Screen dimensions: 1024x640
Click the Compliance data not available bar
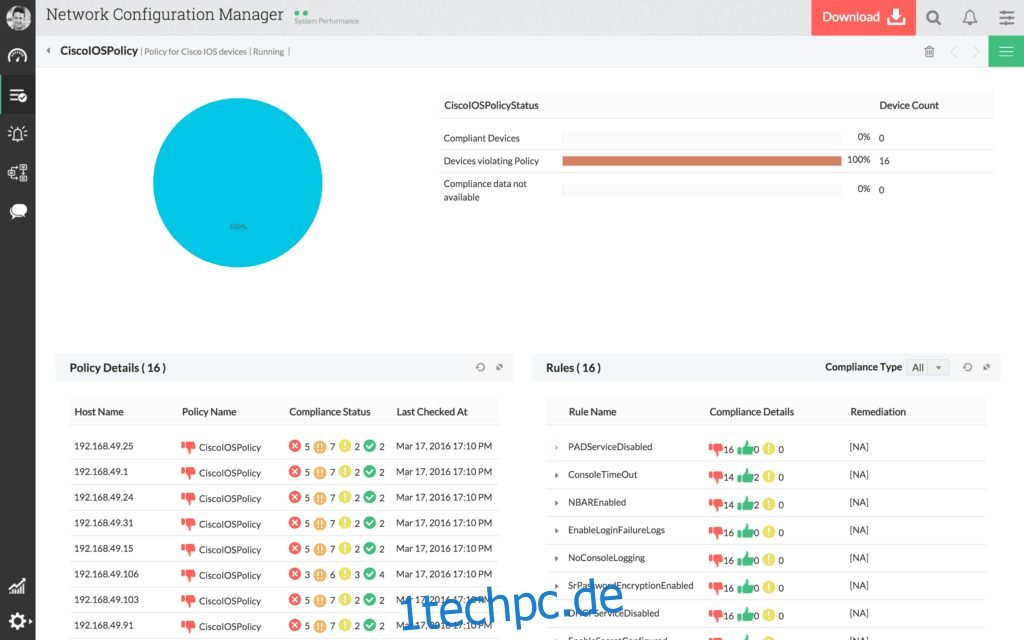[701, 190]
